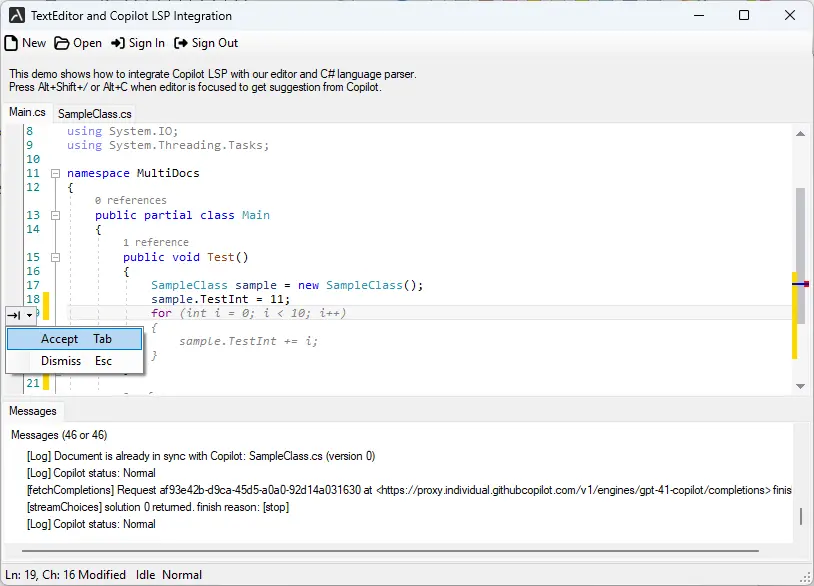The image size is (814, 586).
Task: Click the 'sample.TestInt = 11;' code line
Action: point(221,299)
